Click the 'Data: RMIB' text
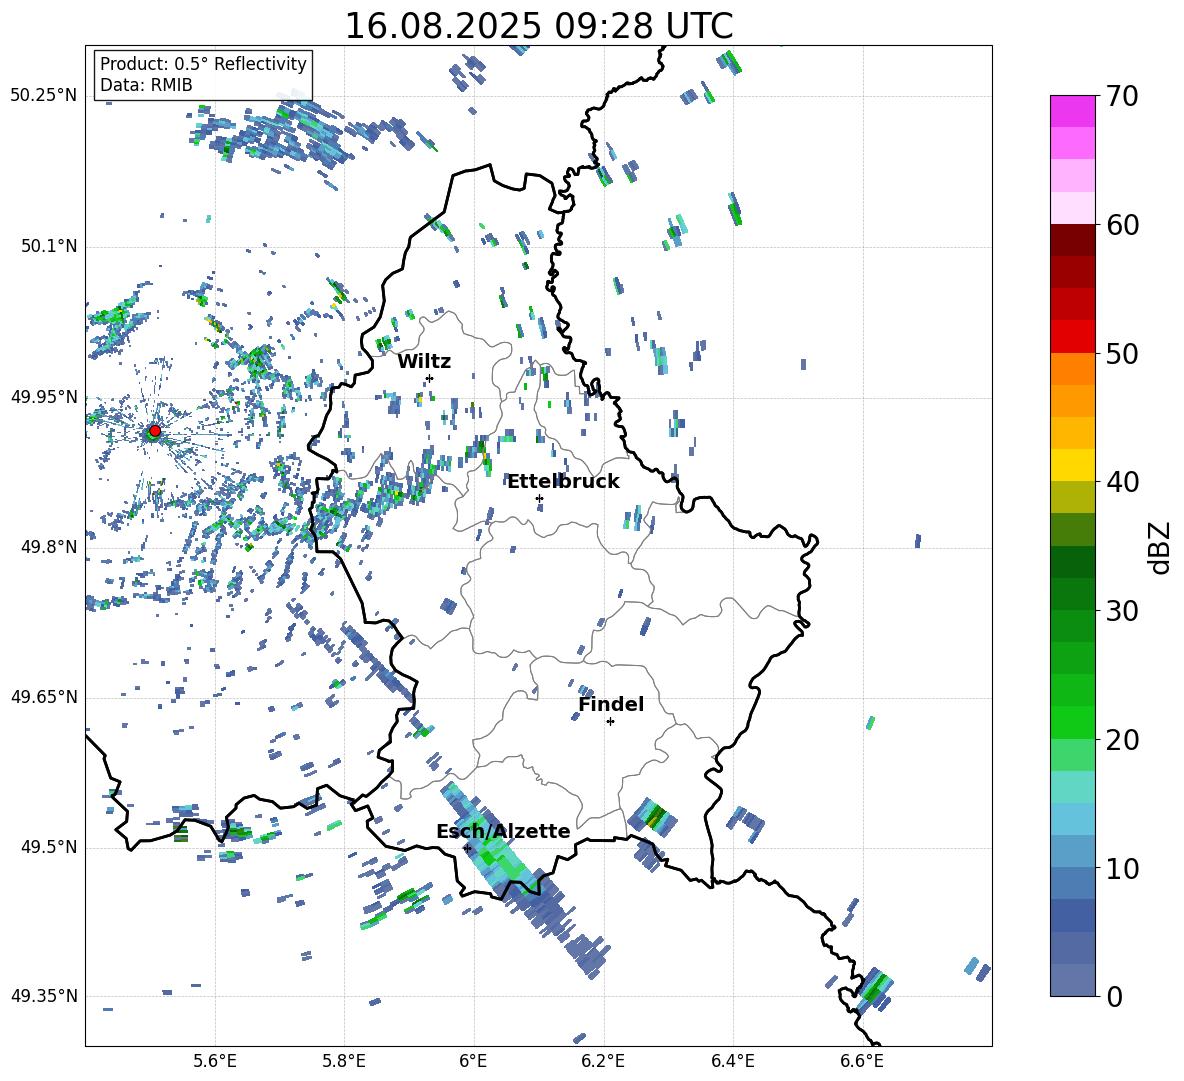The image size is (1184, 1081). tap(146, 85)
